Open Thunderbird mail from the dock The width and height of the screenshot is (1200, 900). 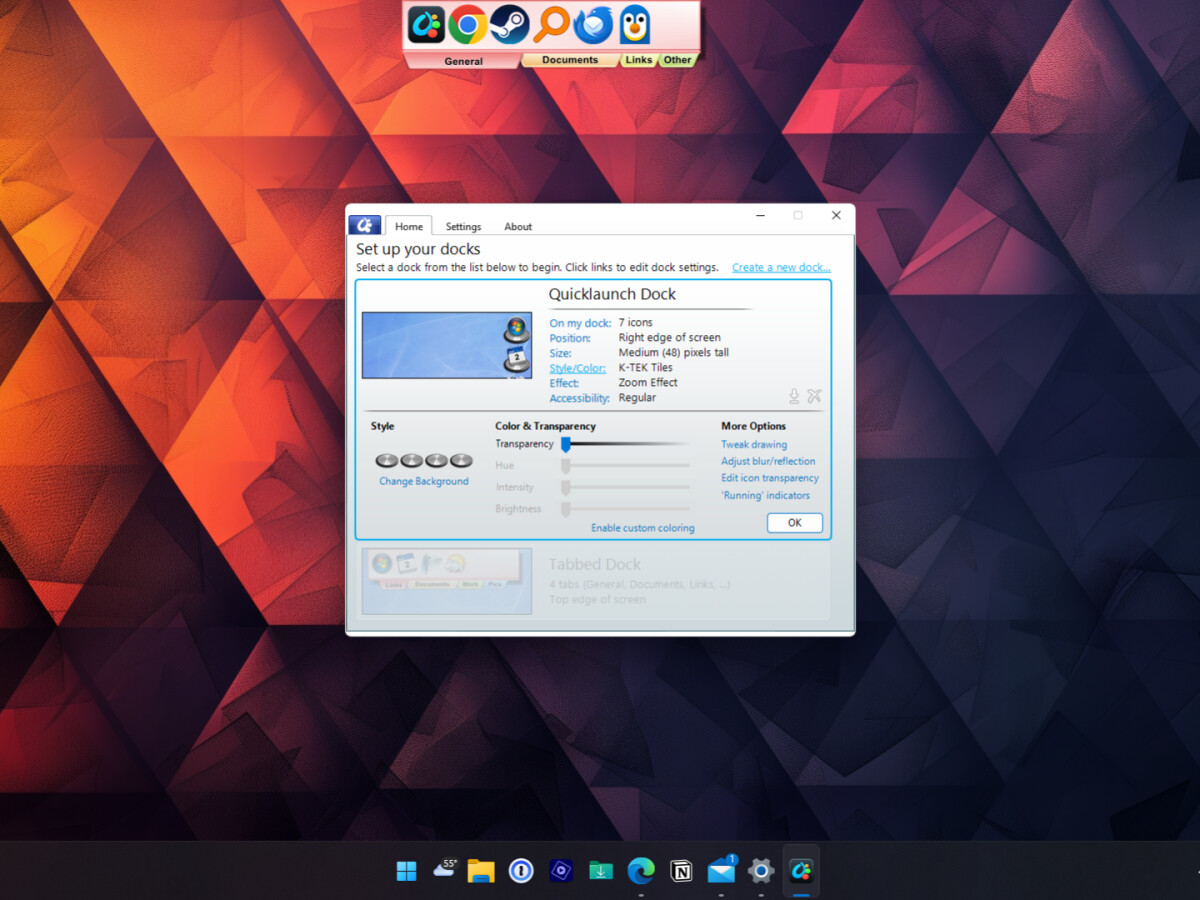pyautogui.click(x=593, y=24)
